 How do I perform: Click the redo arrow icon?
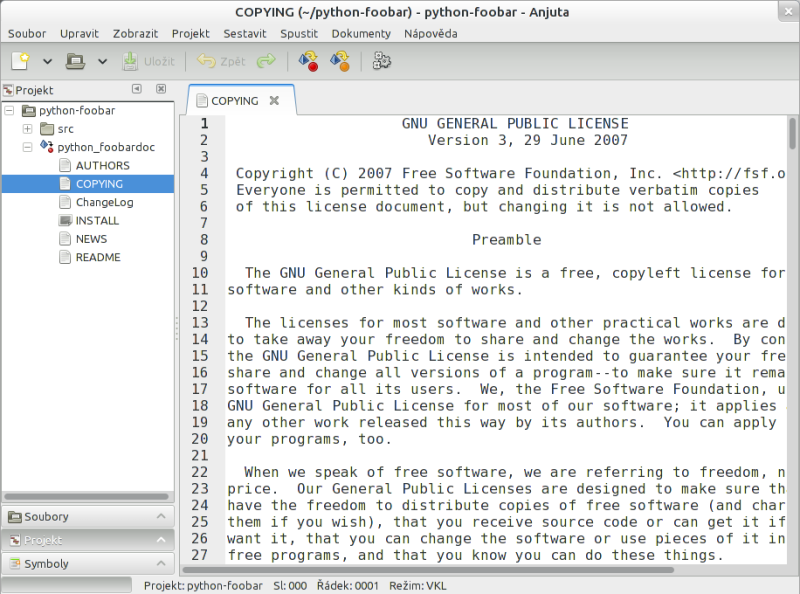coord(266,61)
